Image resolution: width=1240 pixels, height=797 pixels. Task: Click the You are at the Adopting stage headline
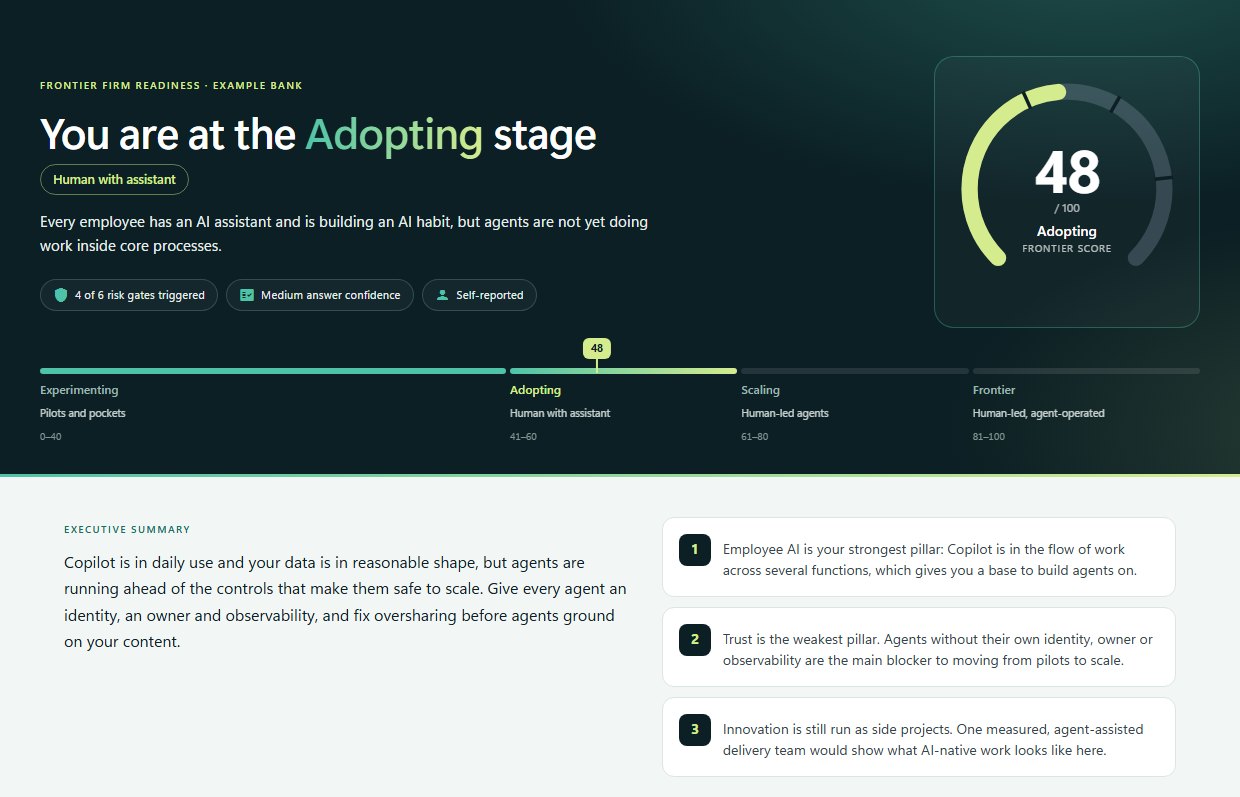pyautogui.click(x=318, y=135)
